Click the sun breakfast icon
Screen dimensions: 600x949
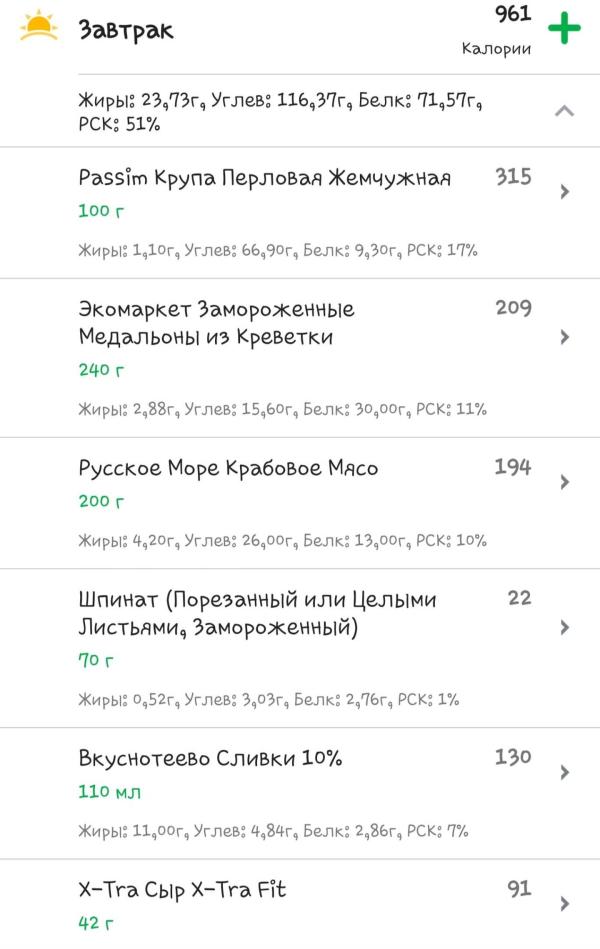coord(39,26)
